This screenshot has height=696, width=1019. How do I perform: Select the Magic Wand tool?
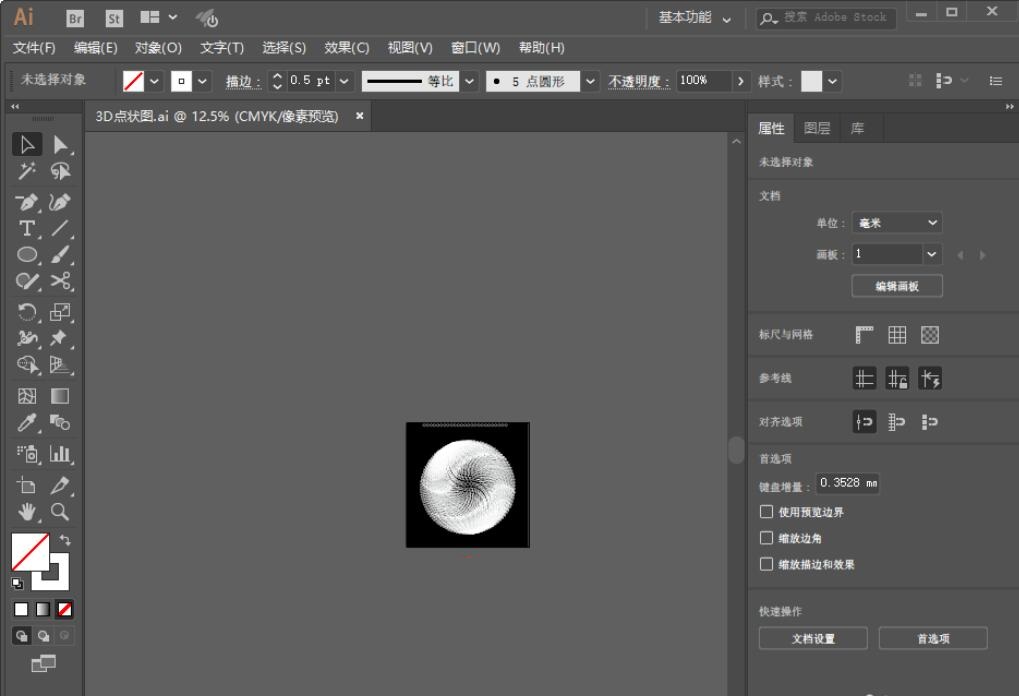[x=28, y=172]
